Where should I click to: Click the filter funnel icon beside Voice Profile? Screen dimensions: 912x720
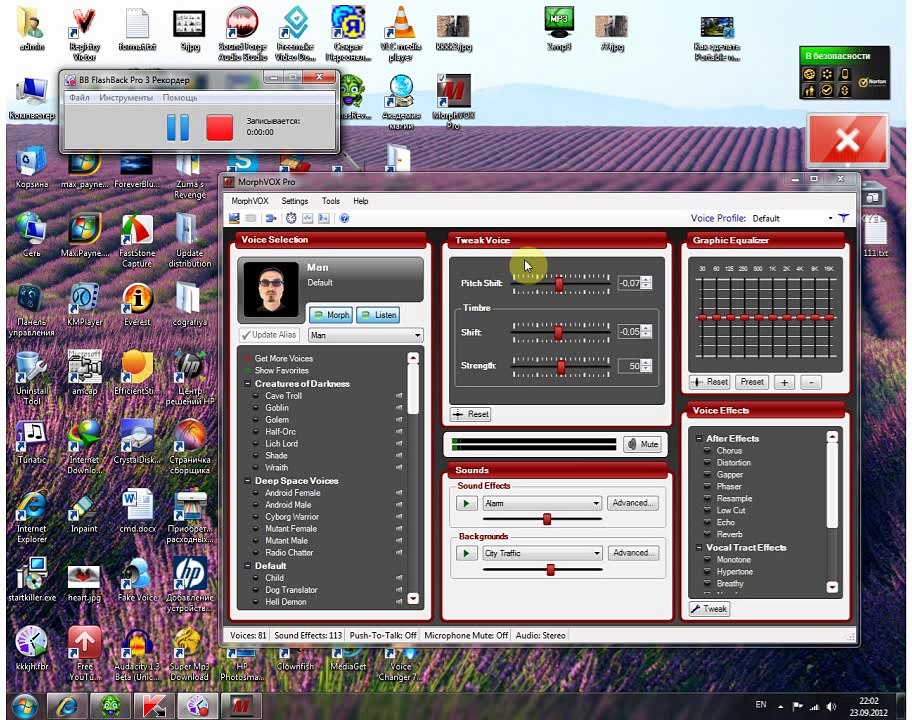(843, 218)
